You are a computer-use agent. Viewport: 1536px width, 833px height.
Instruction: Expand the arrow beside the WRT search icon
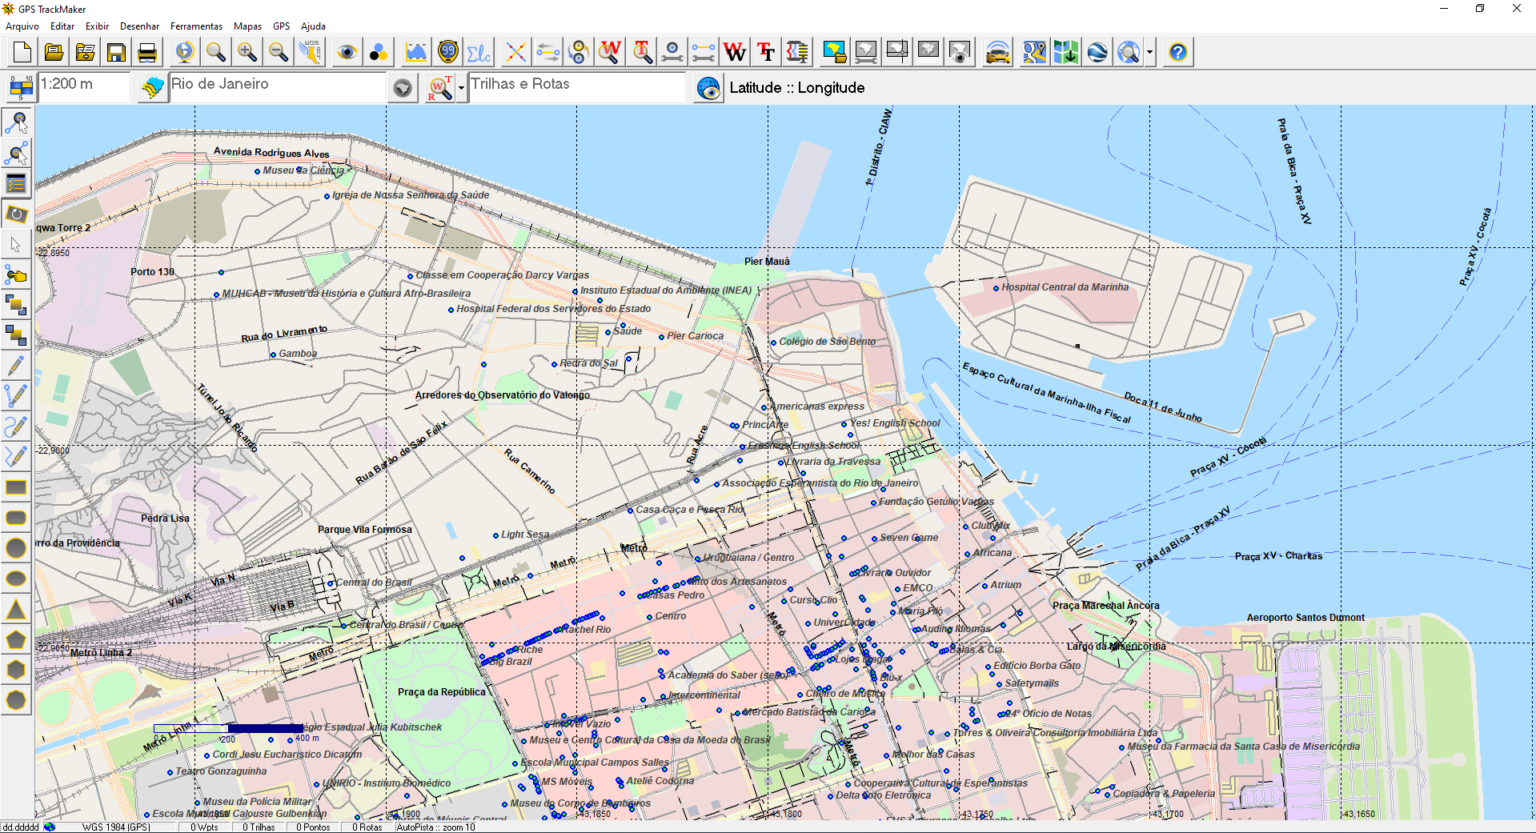pos(461,88)
